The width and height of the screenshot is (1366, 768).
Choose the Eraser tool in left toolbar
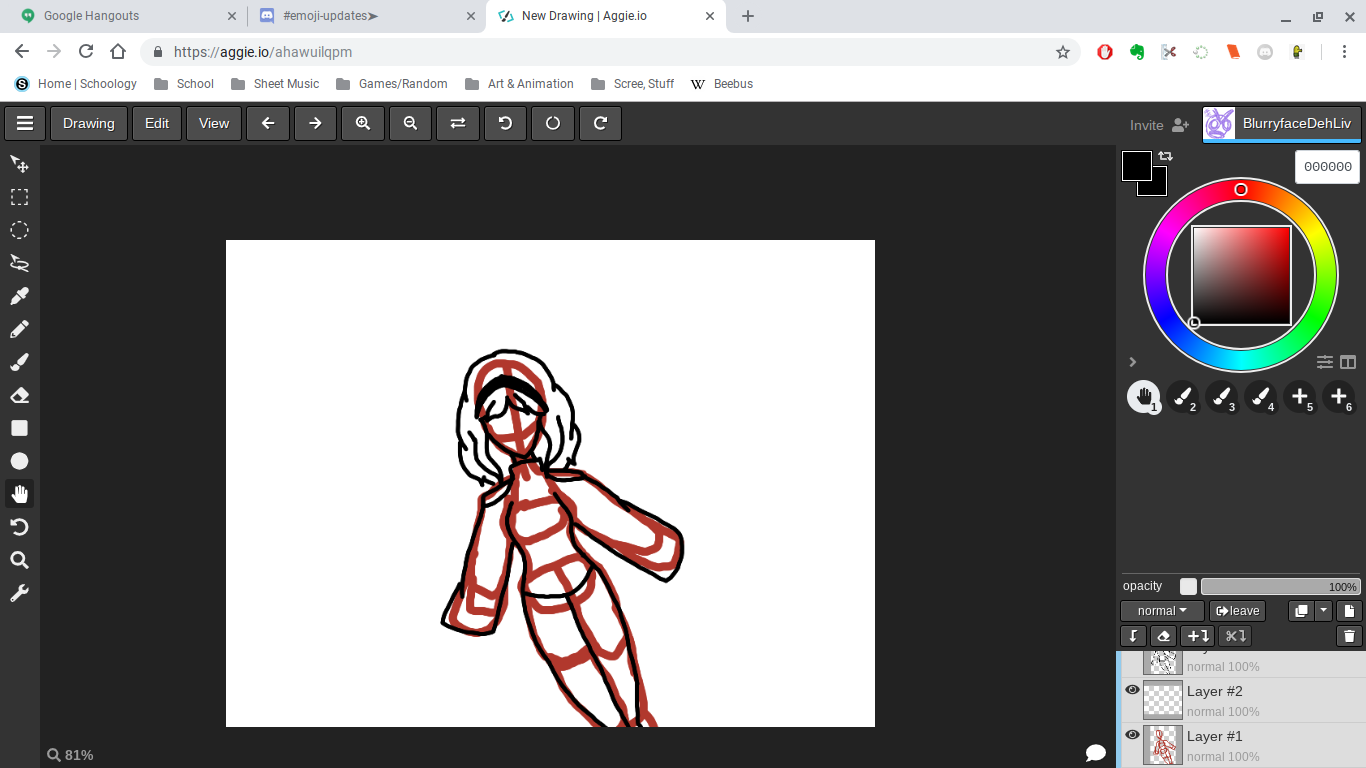click(x=19, y=395)
